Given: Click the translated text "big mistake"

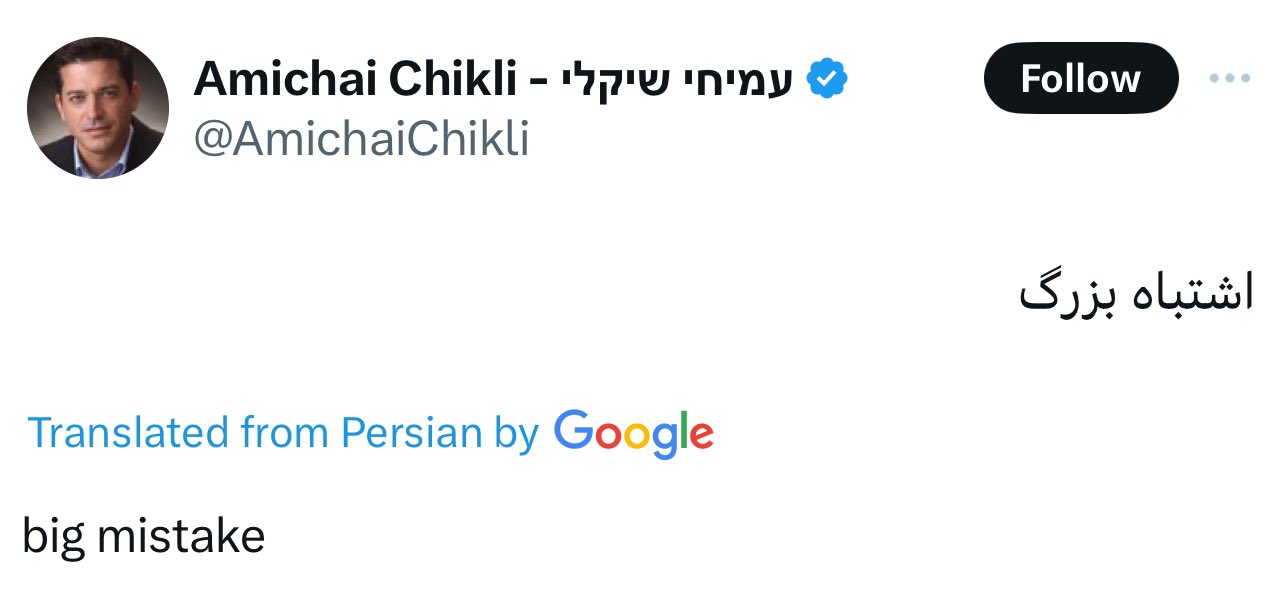Looking at the screenshot, I should (143, 537).
